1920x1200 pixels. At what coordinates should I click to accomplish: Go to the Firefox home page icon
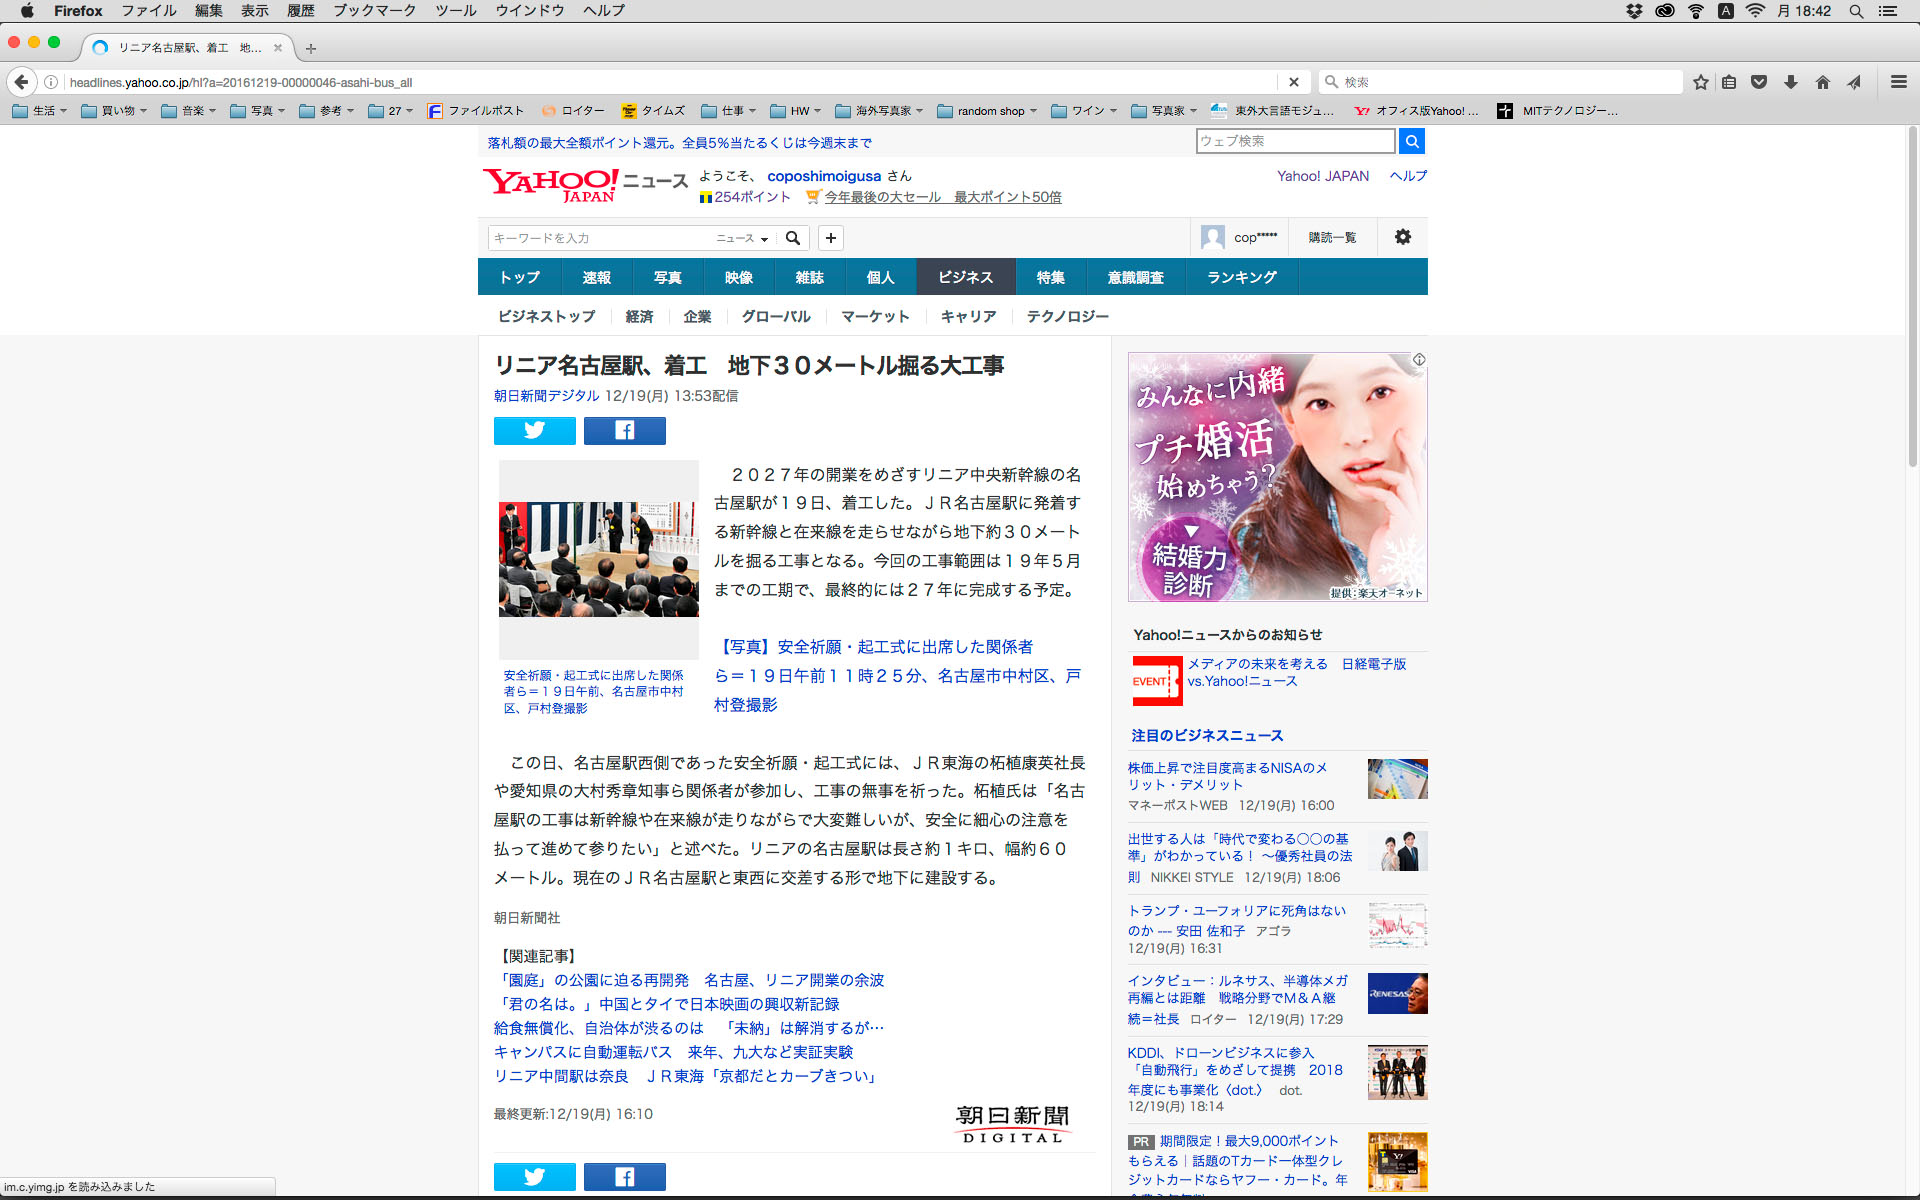(1822, 82)
